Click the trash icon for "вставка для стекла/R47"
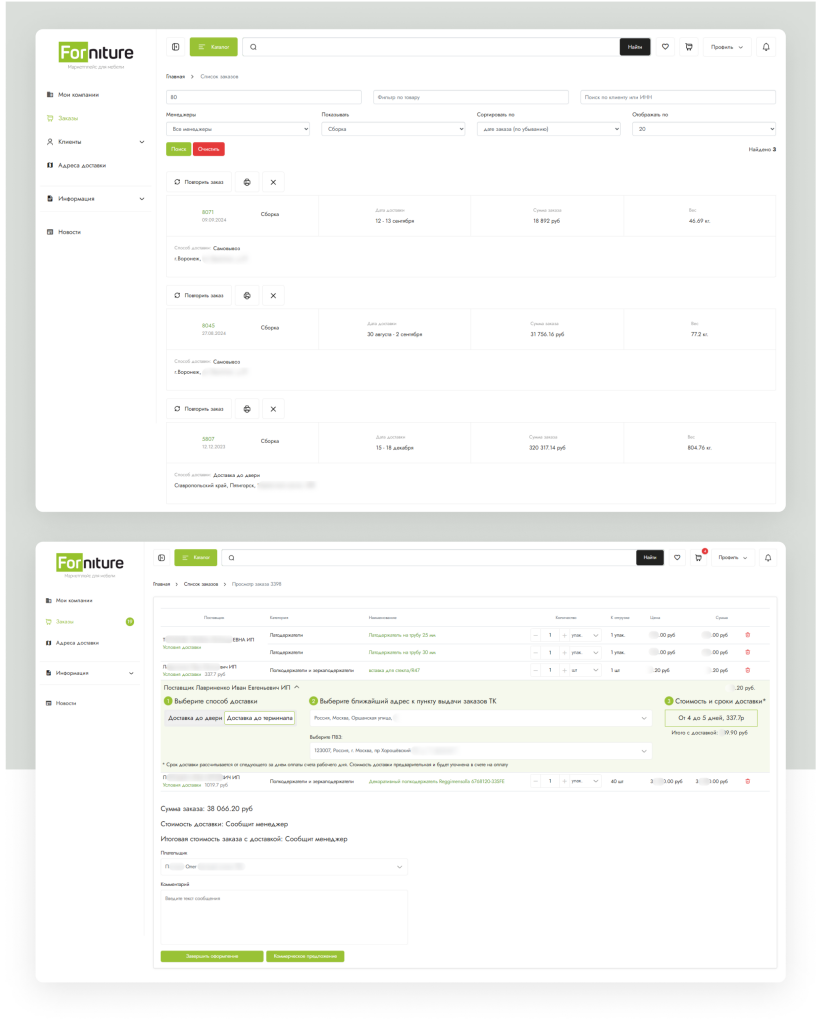821x1024 pixels. tap(746, 669)
